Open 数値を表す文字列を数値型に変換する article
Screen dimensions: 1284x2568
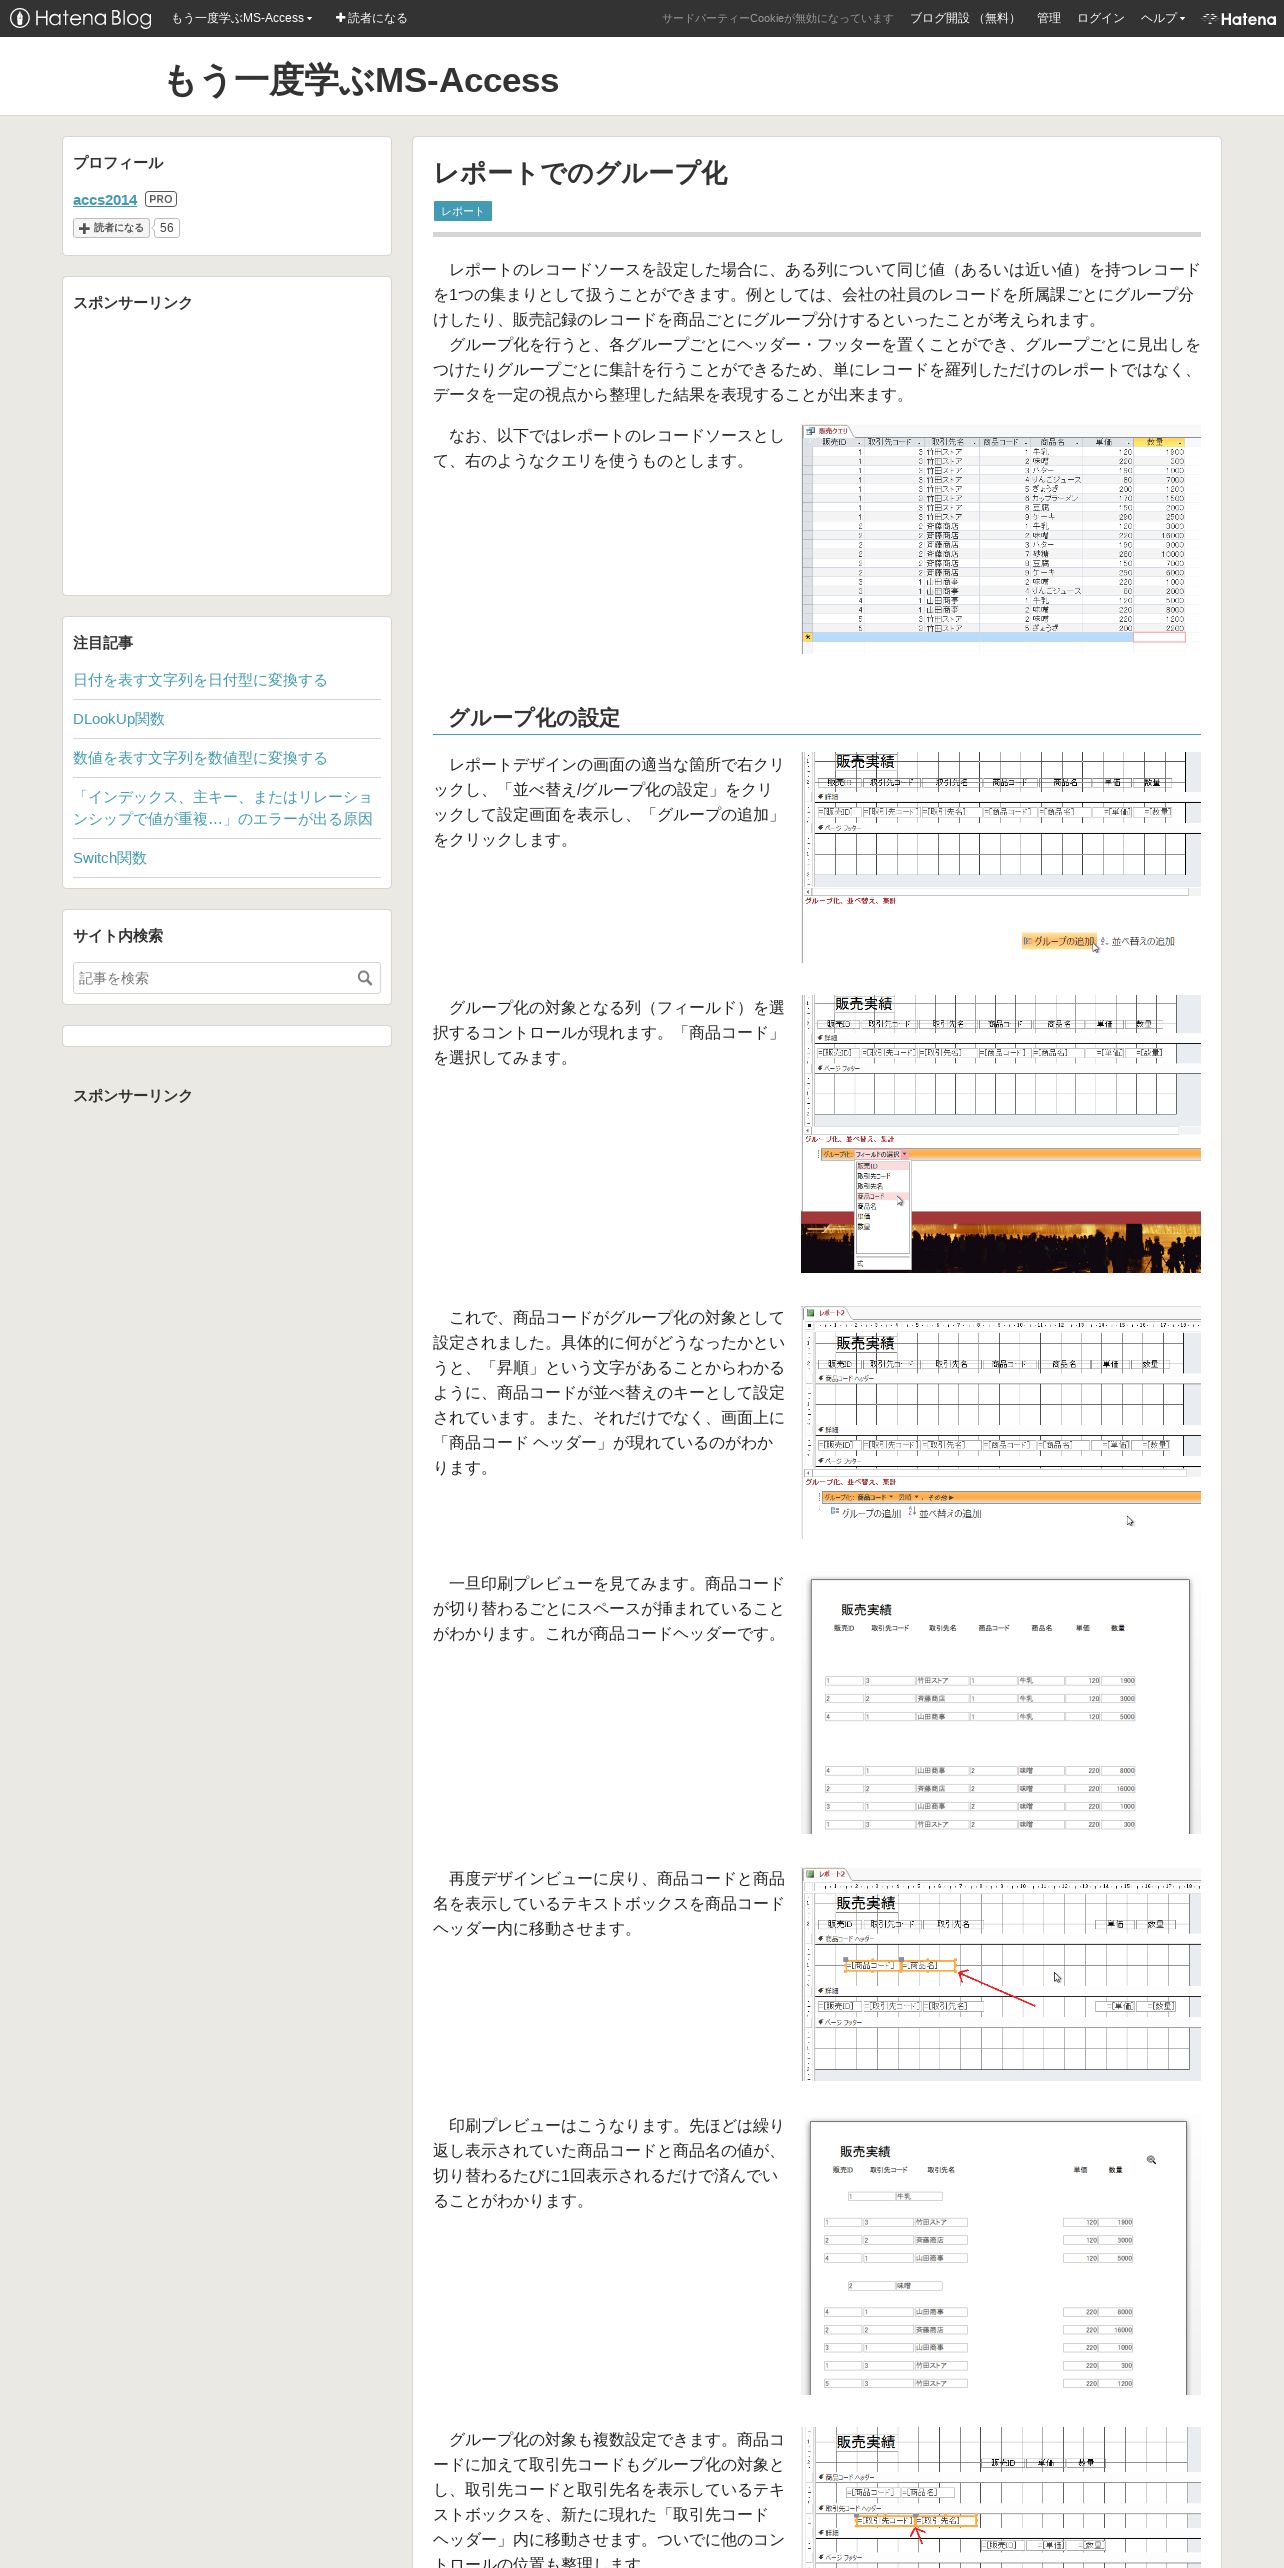tap(200, 758)
